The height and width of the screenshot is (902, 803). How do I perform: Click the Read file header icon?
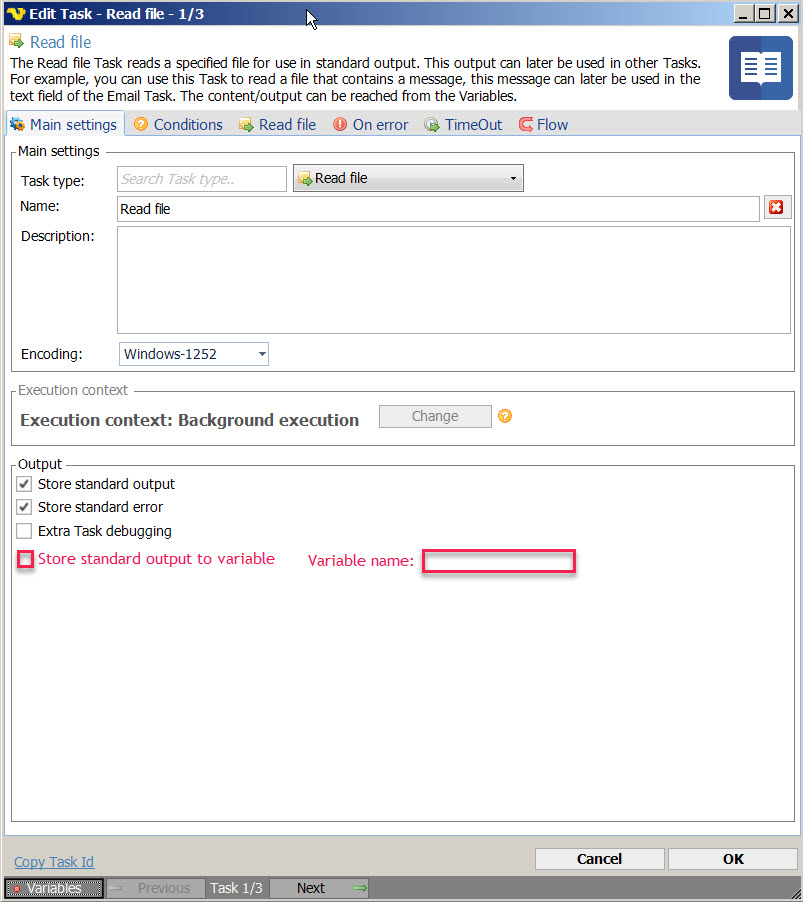tap(16, 42)
